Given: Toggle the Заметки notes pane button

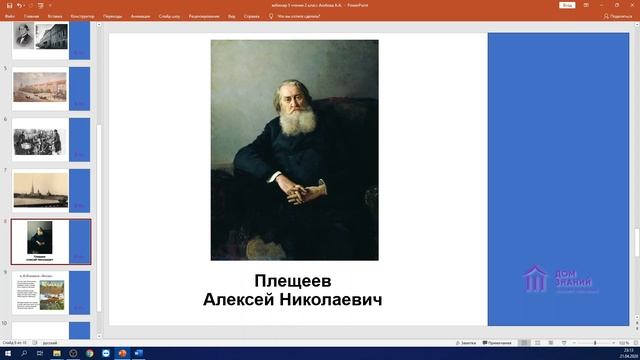Looking at the screenshot, I should [x=466, y=343].
